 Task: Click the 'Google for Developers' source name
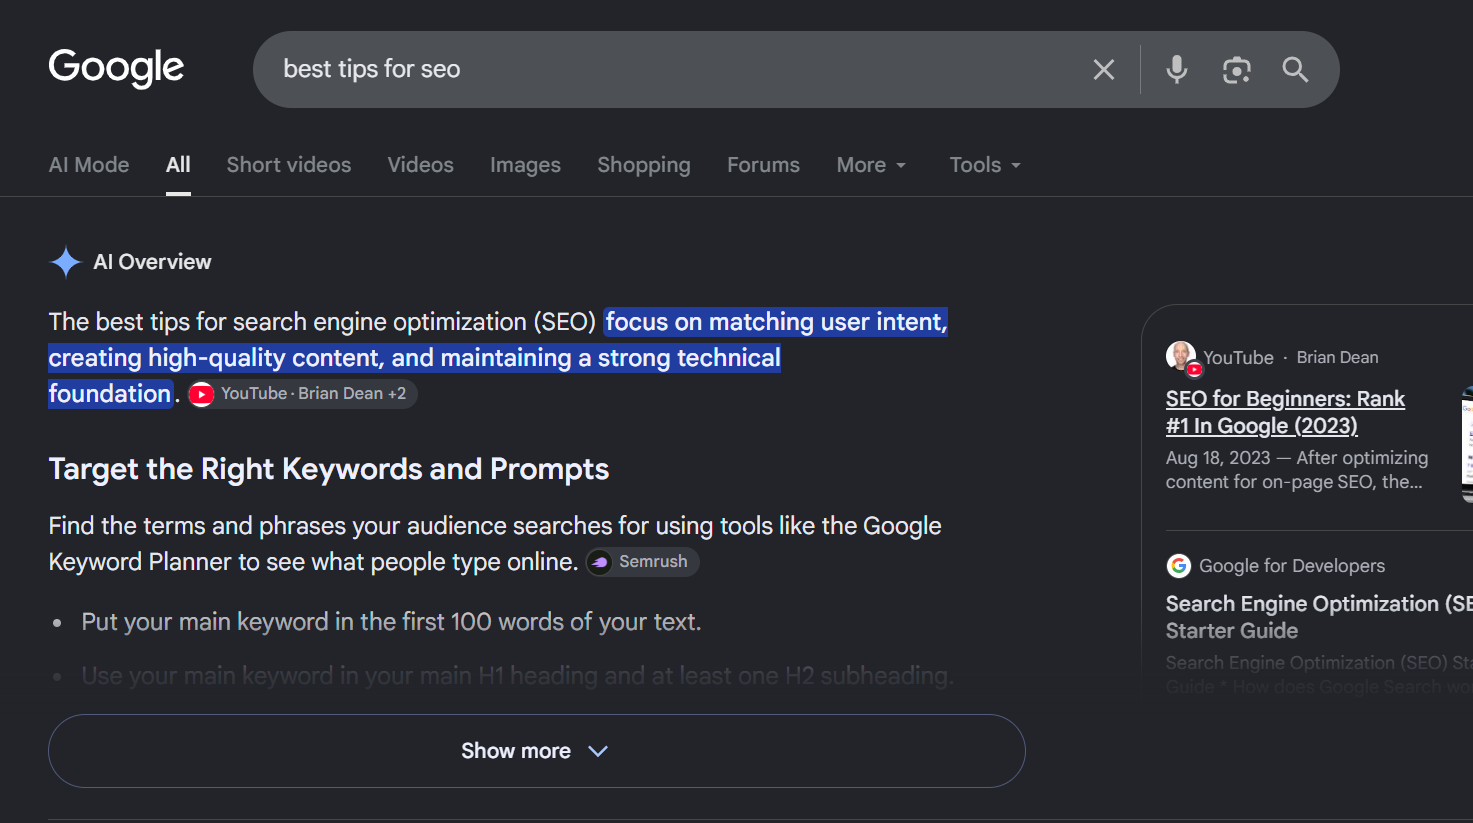coord(1292,566)
